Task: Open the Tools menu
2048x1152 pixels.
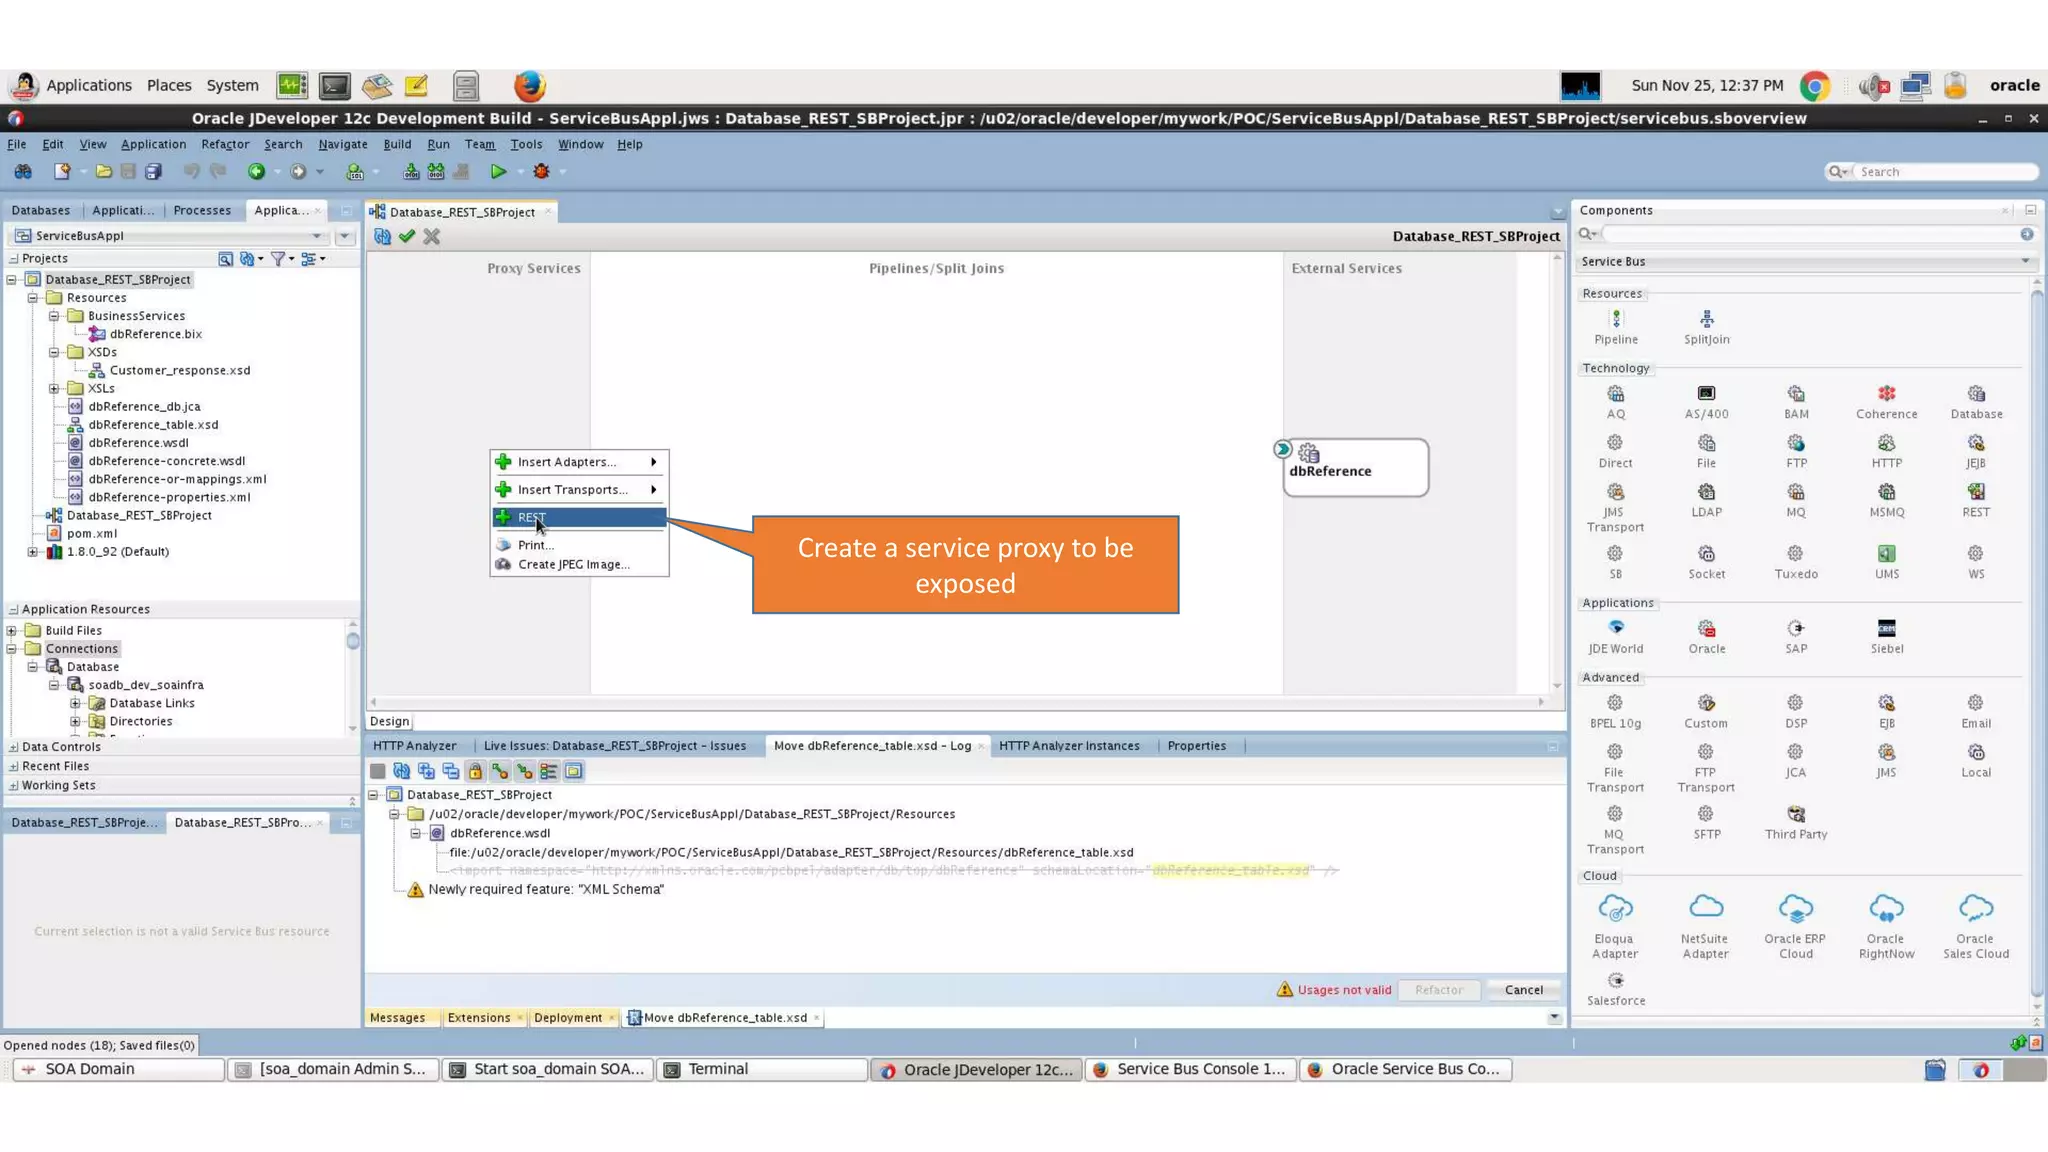Action: click(526, 144)
